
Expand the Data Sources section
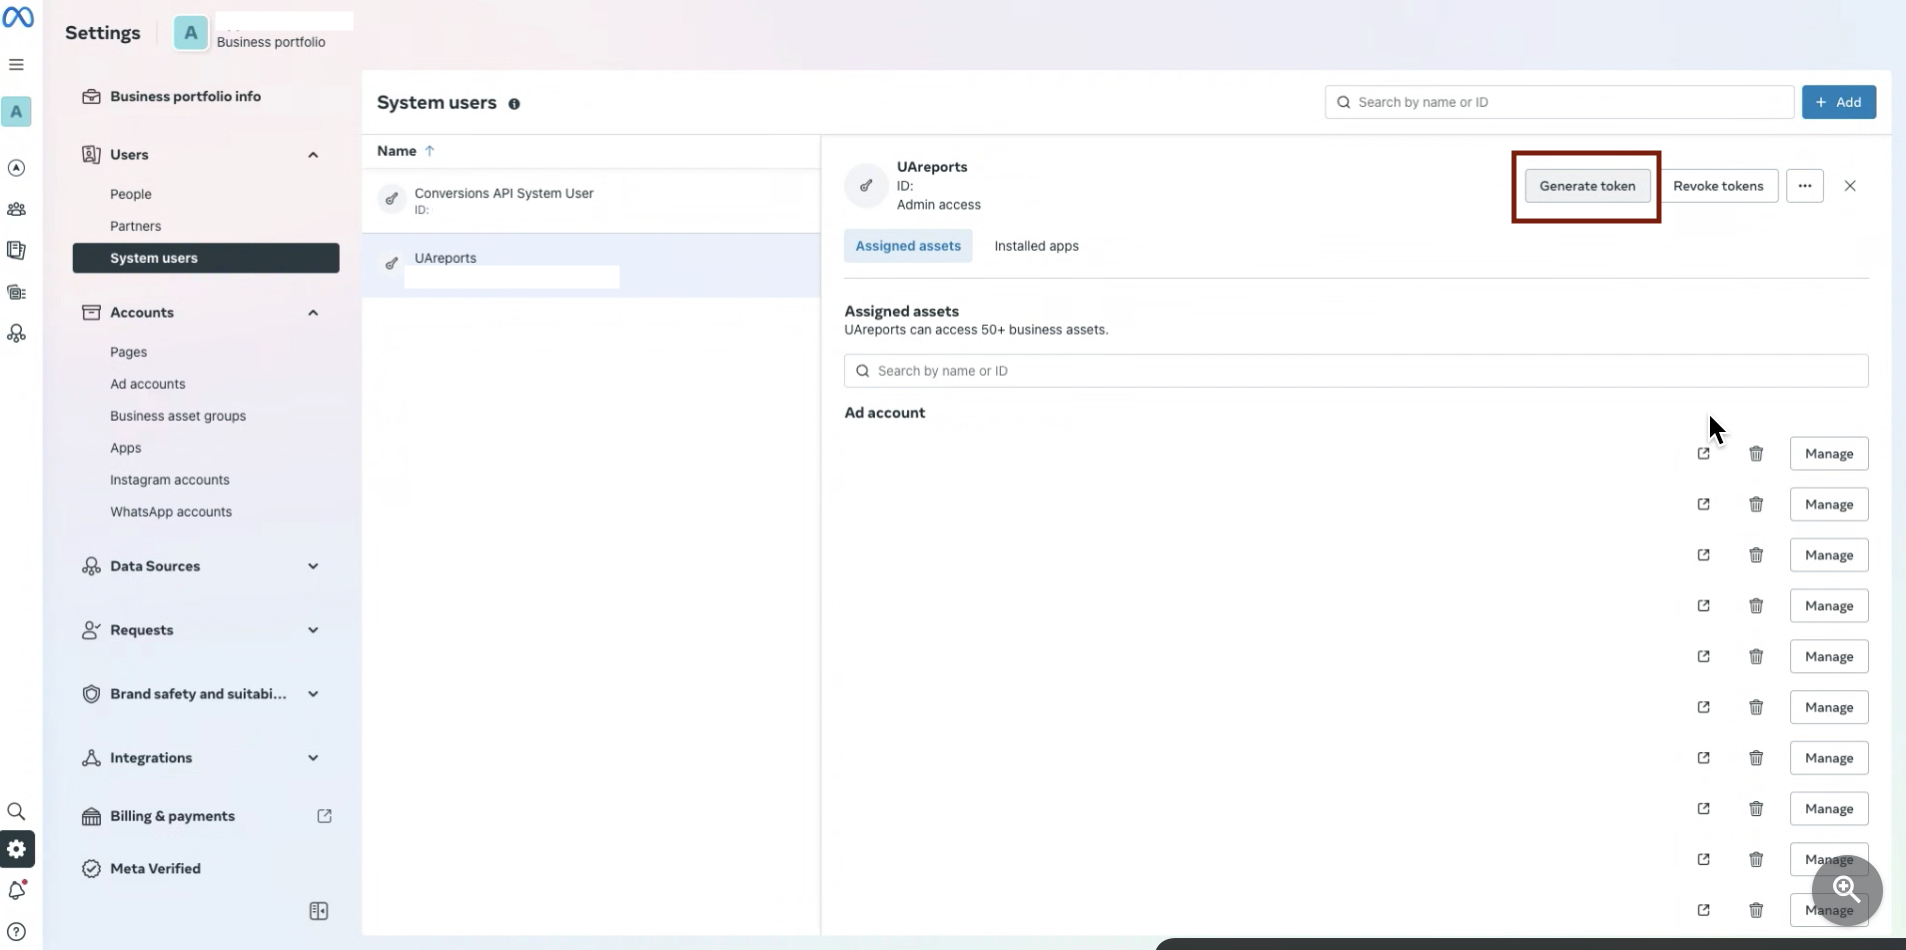(x=313, y=566)
